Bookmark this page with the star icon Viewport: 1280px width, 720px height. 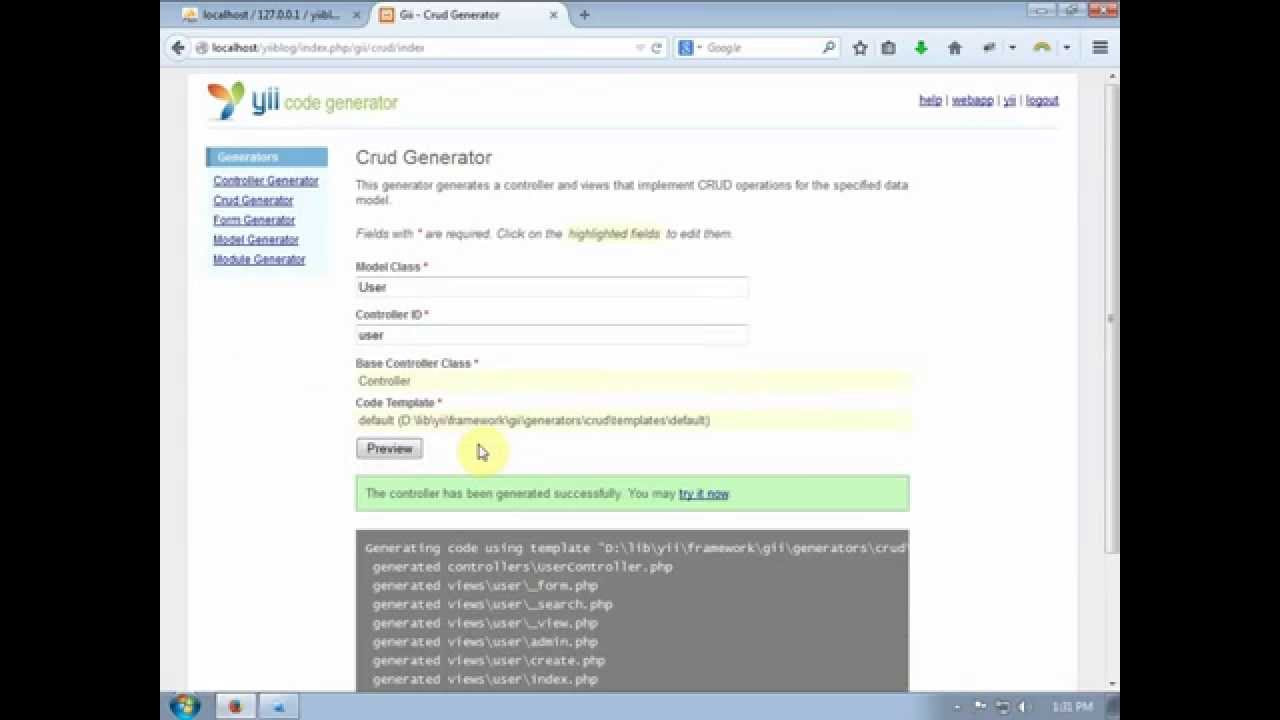[860, 47]
